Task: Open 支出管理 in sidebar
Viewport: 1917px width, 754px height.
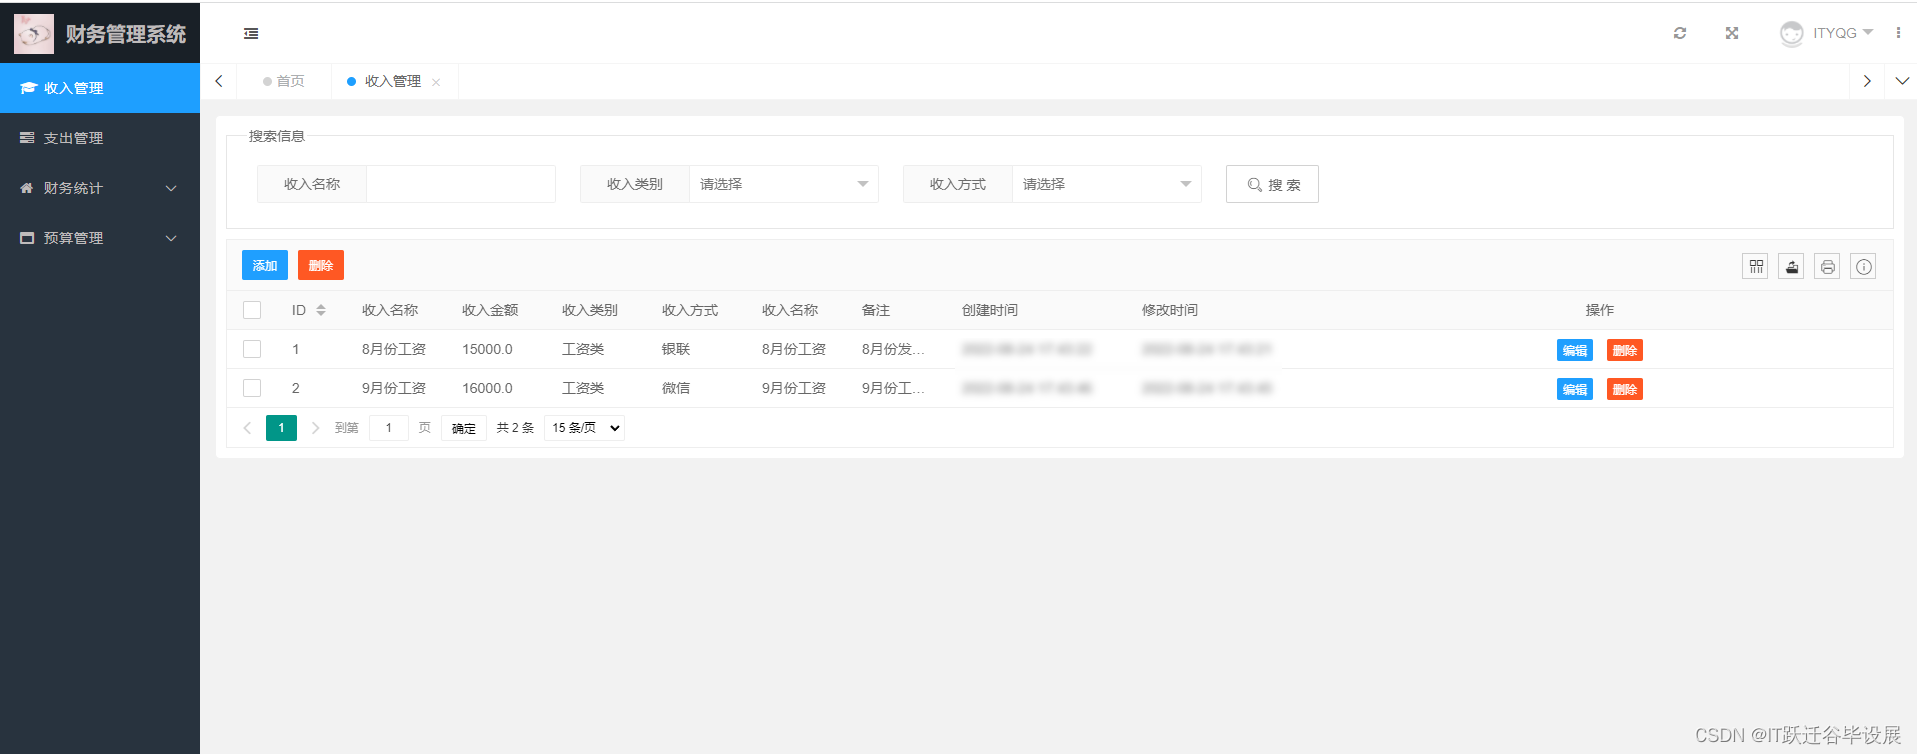Action: (100, 138)
